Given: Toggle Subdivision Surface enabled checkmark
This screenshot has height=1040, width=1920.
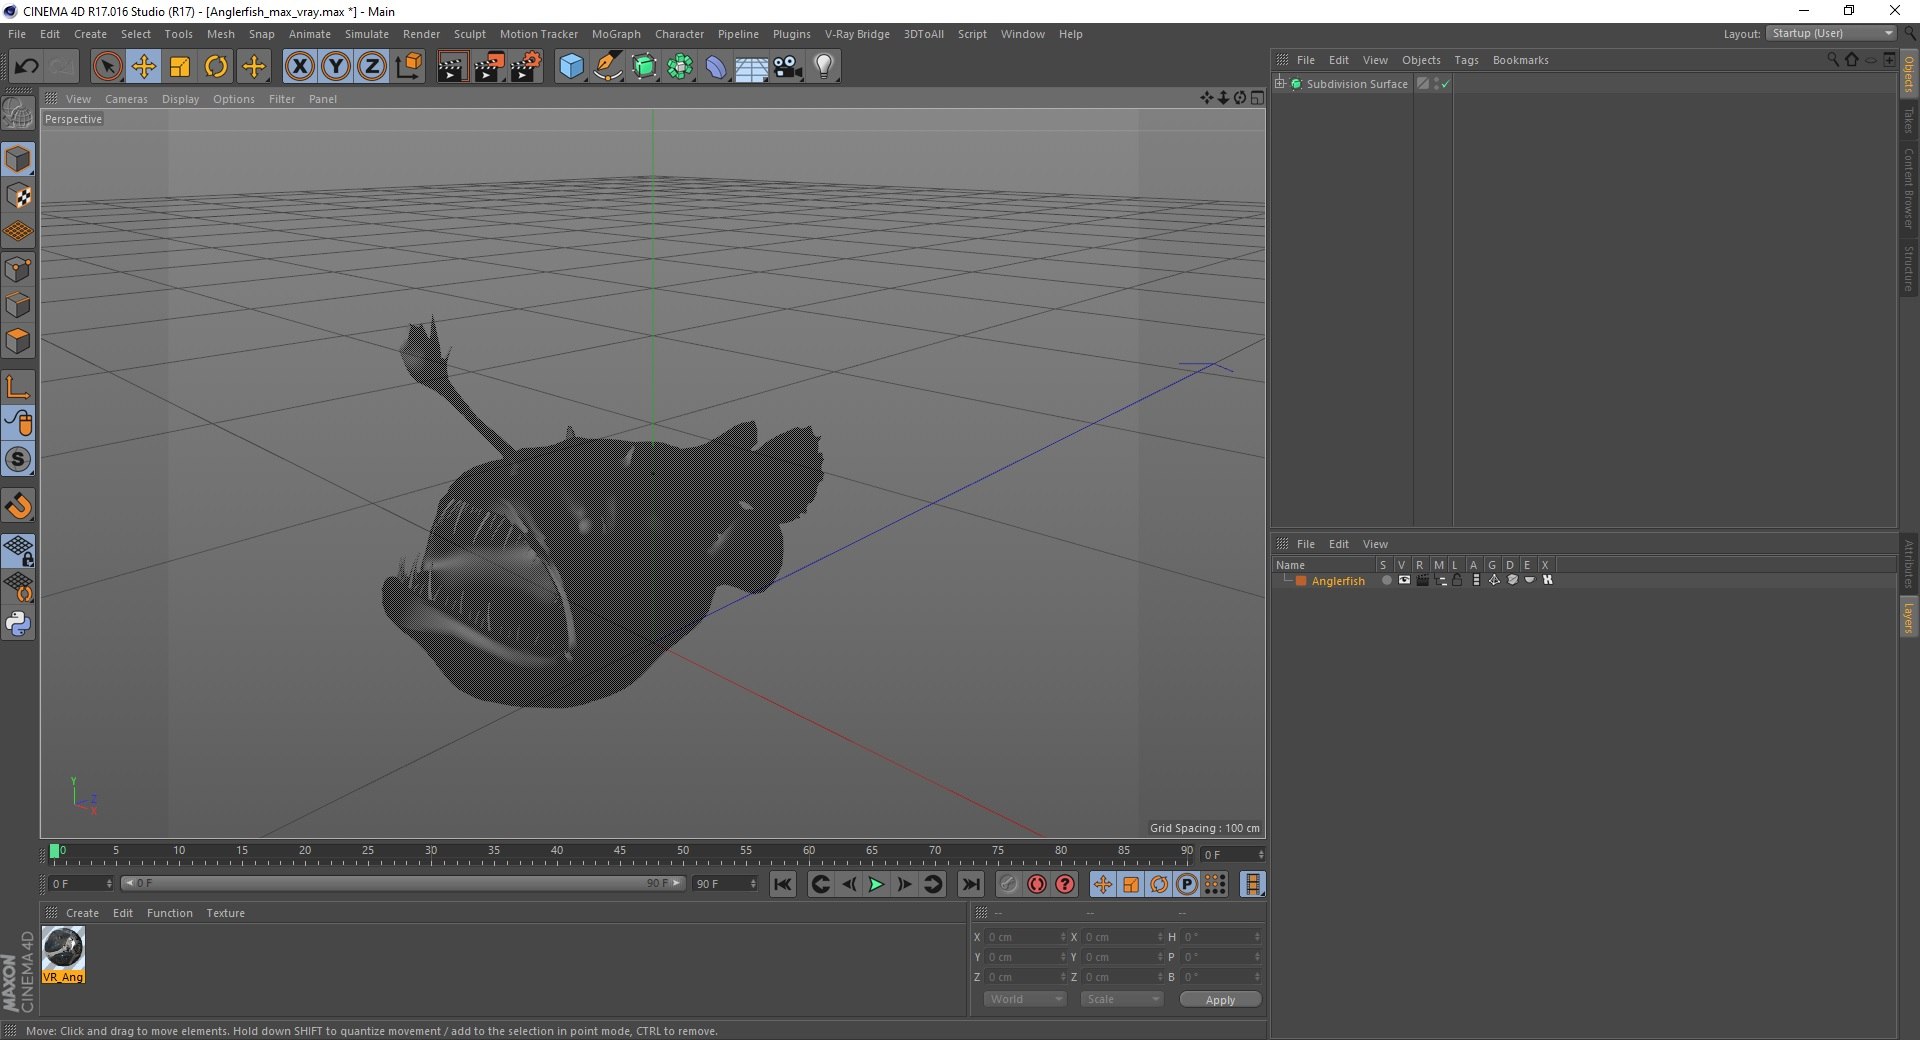Looking at the screenshot, I should (1445, 84).
